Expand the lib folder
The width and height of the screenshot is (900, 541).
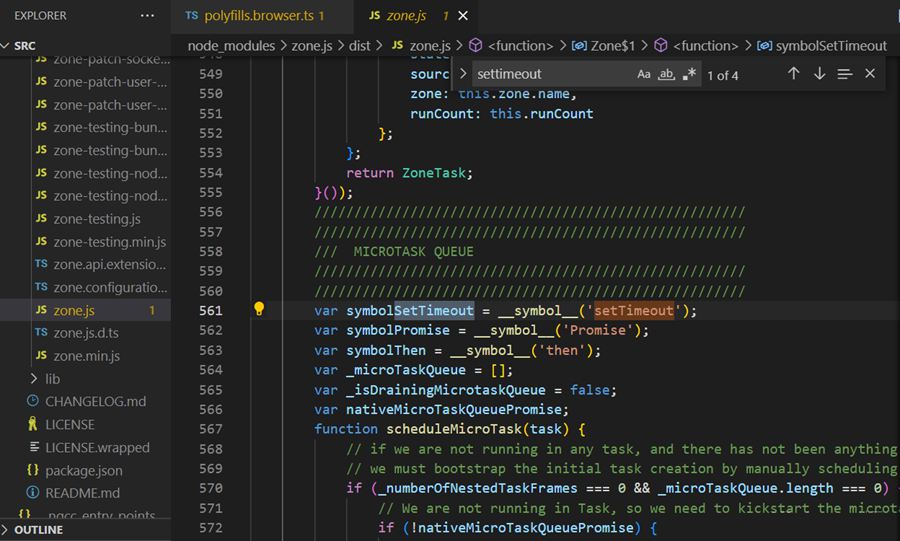(52, 379)
